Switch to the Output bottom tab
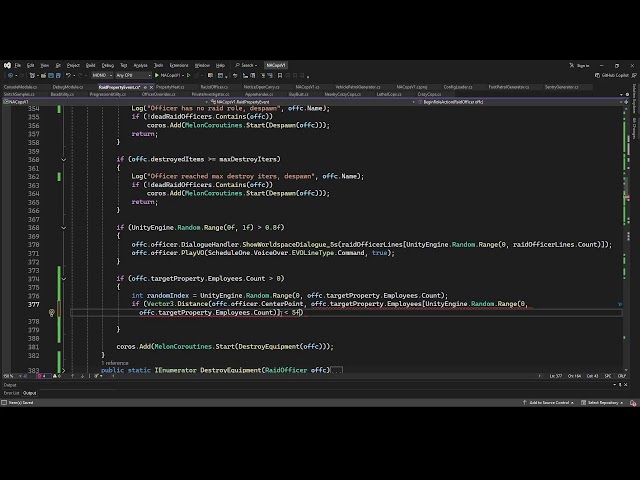This screenshot has height=480, width=640. pos(29,393)
